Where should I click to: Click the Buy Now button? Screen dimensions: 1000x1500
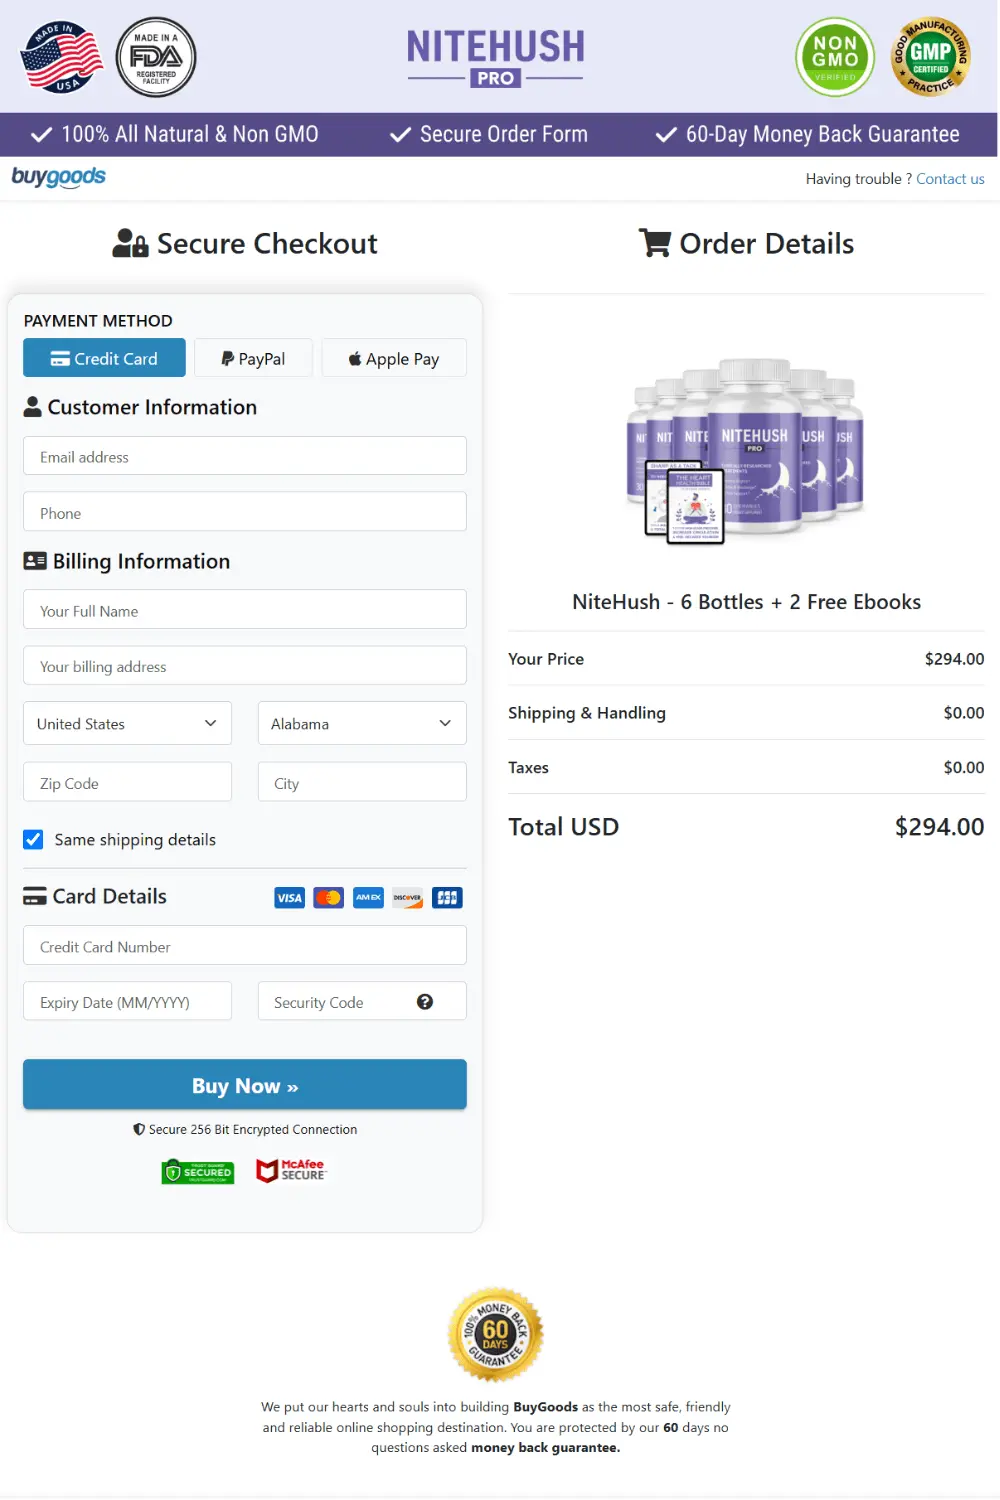[x=244, y=1085]
